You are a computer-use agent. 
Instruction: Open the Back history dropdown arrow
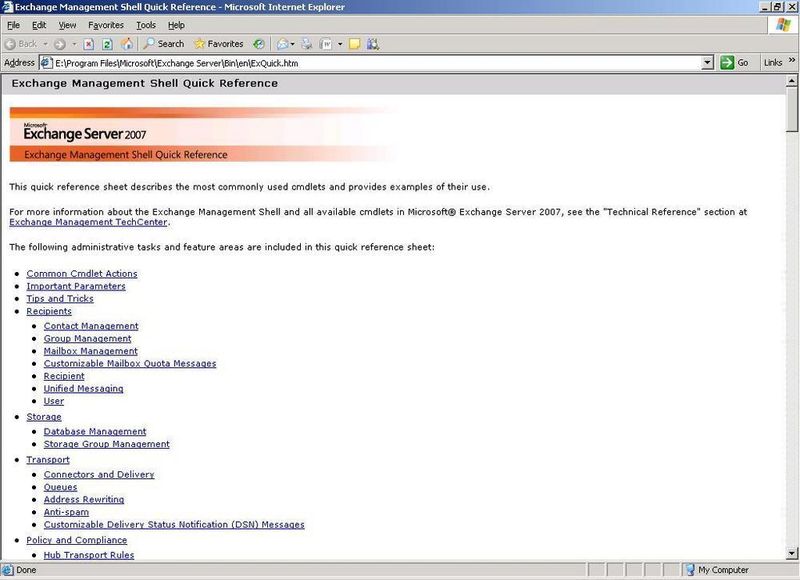[45, 44]
